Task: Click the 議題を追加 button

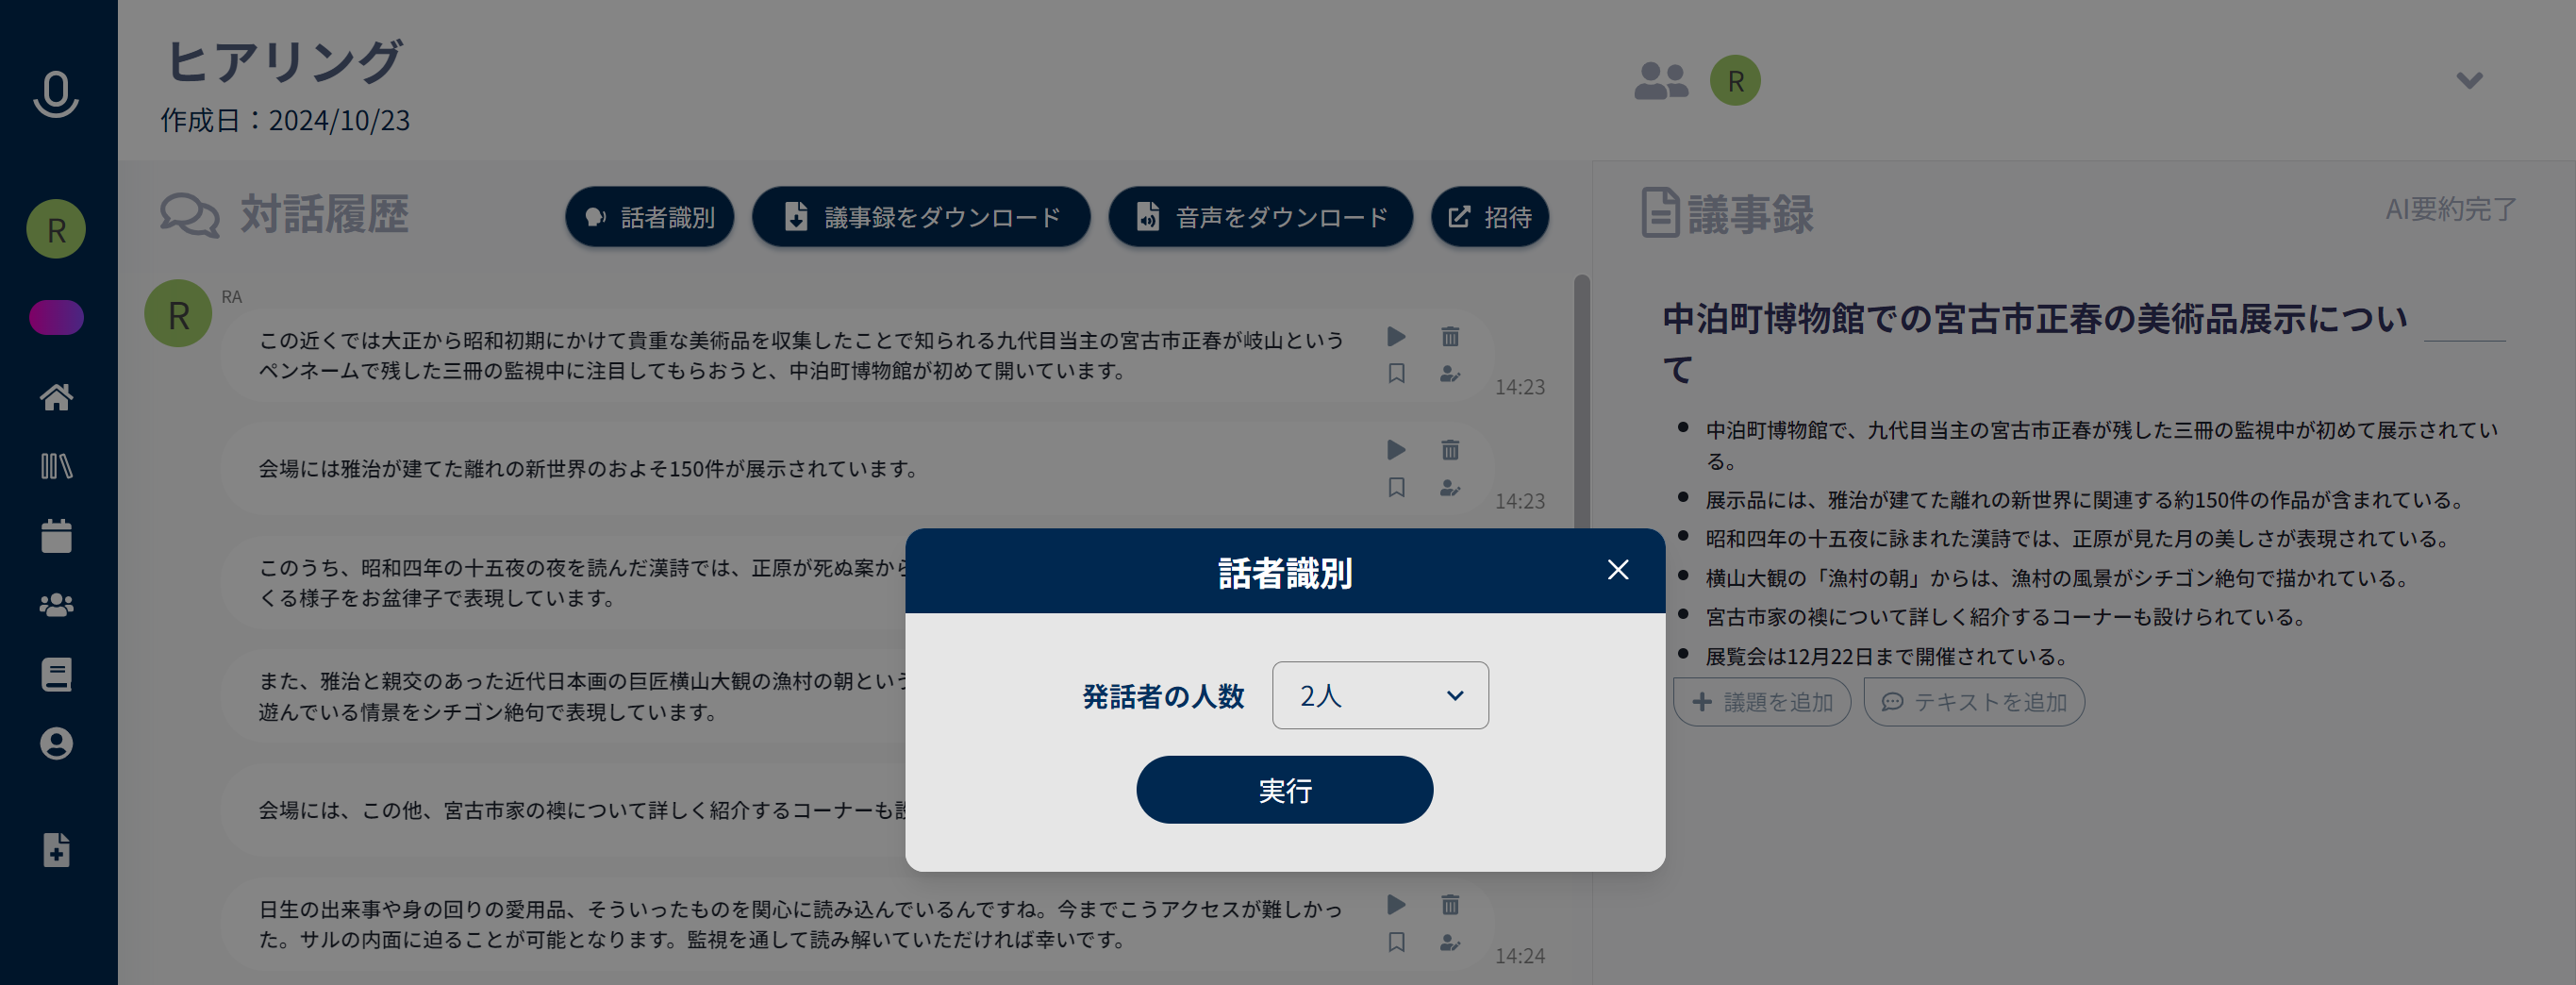Action: click(1761, 702)
